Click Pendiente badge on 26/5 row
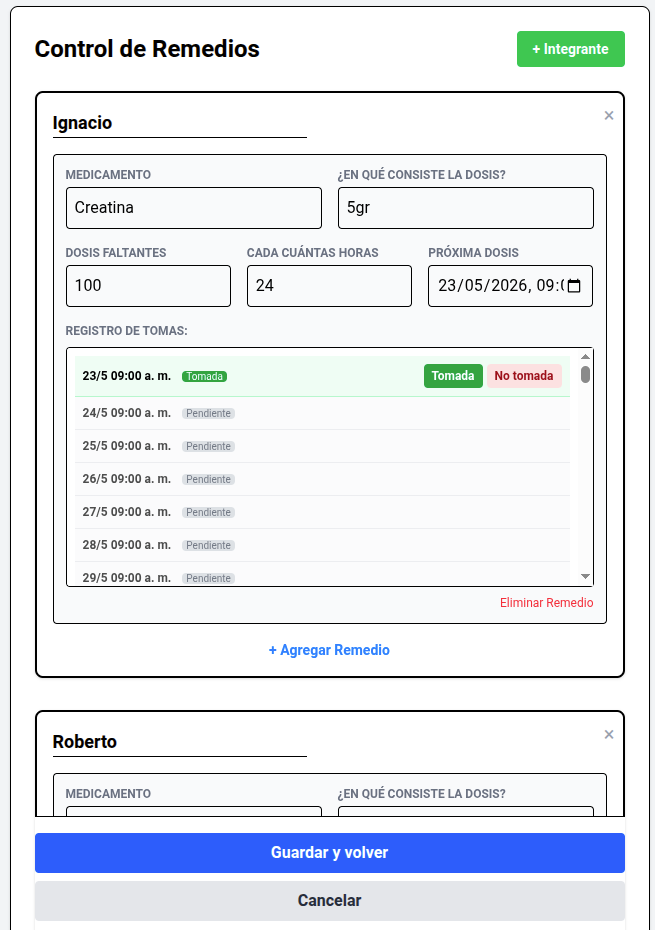The width and height of the screenshot is (655, 930). (208, 479)
